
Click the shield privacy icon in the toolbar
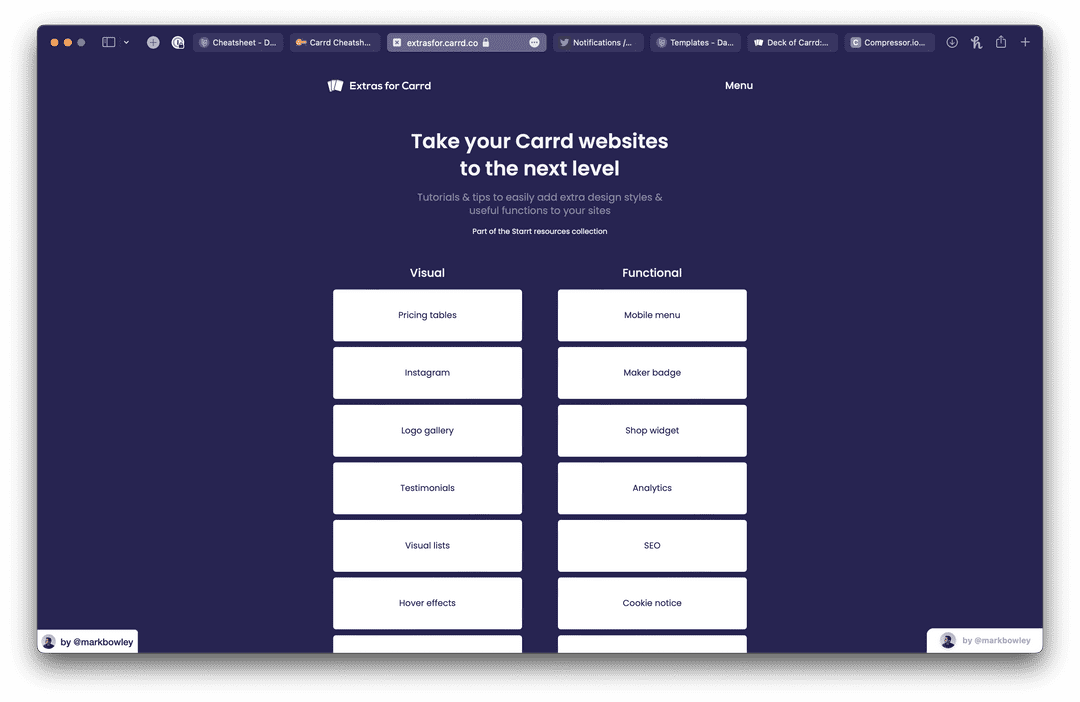tap(178, 43)
